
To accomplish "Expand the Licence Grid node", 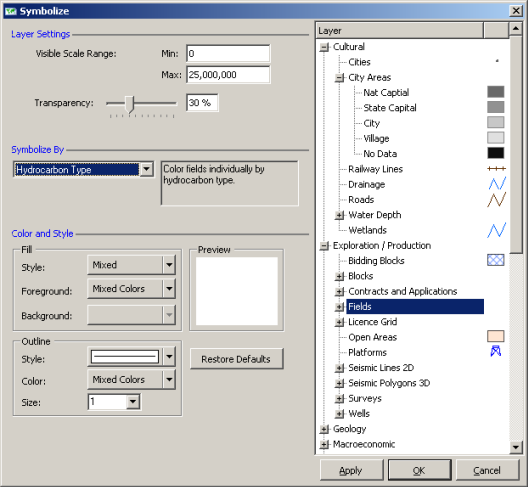I will pos(339,322).
